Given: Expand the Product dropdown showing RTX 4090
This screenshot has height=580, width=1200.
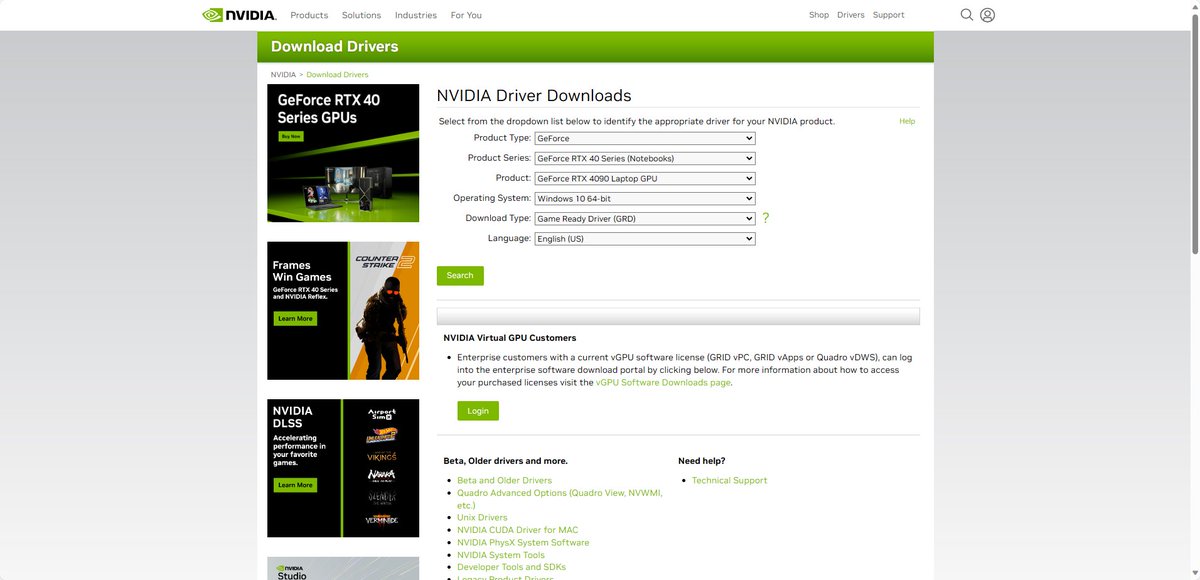Looking at the screenshot, I should point(644,178).
